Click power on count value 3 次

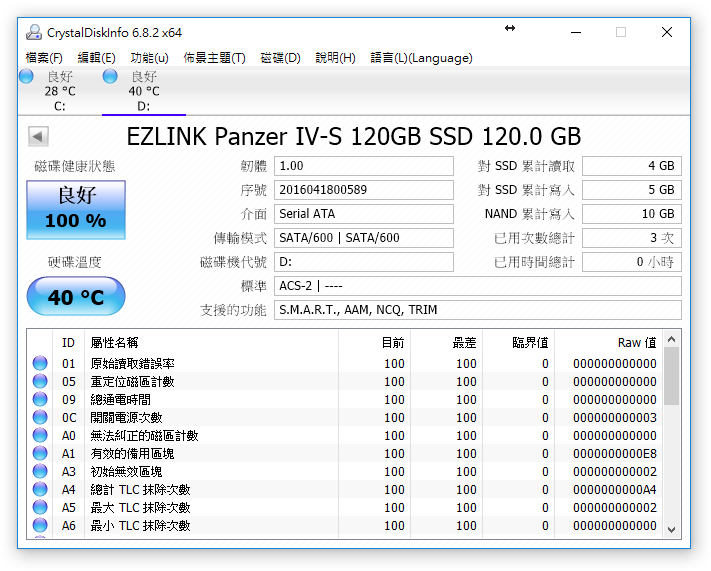[632, 238]
